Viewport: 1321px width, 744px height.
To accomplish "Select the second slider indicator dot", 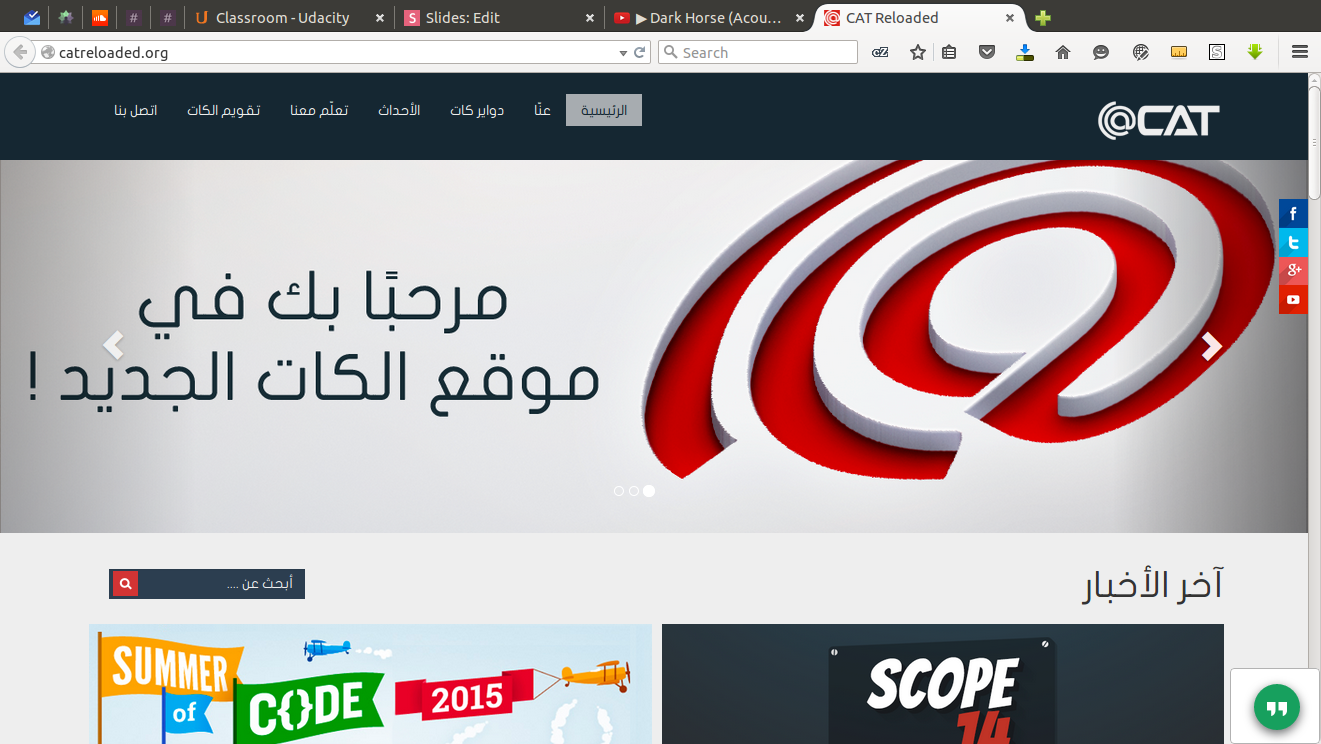I will pos(634,491).
